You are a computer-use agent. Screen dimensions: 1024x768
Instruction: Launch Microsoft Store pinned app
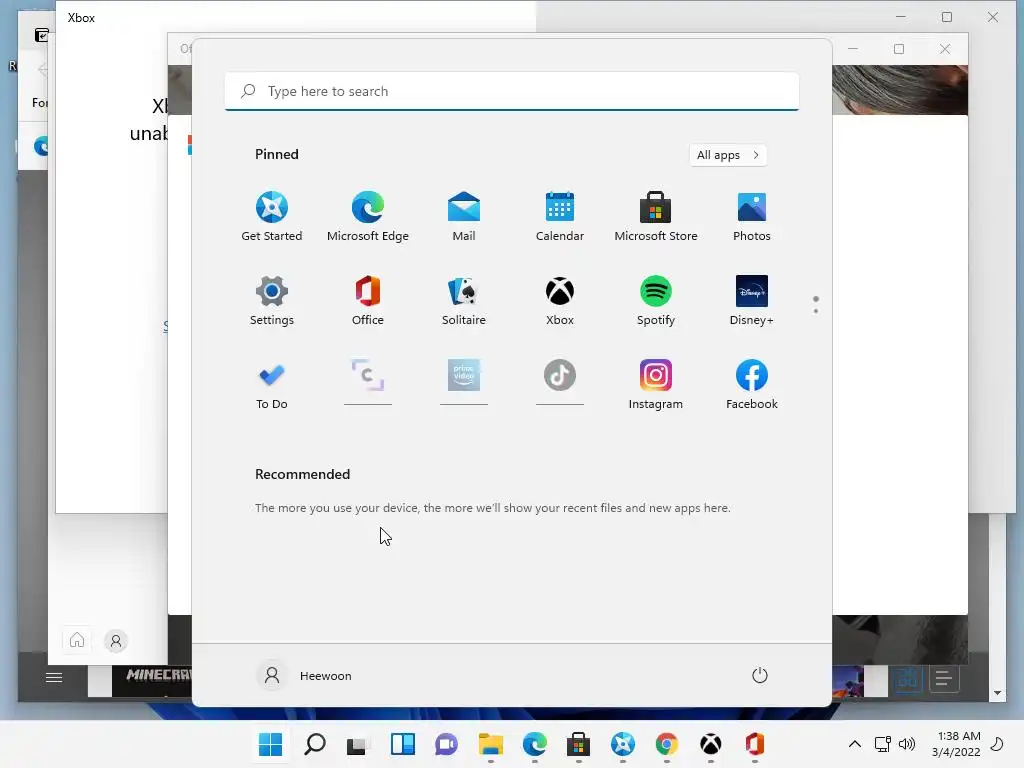click(656, 217)
